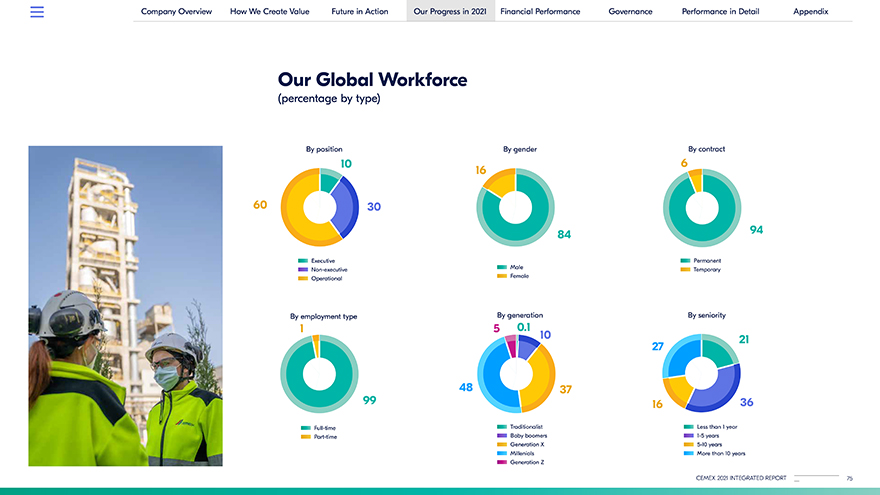Switch to Future in Action tab
The width and height of the screenshot is (880, 495).
pos(360,12)
